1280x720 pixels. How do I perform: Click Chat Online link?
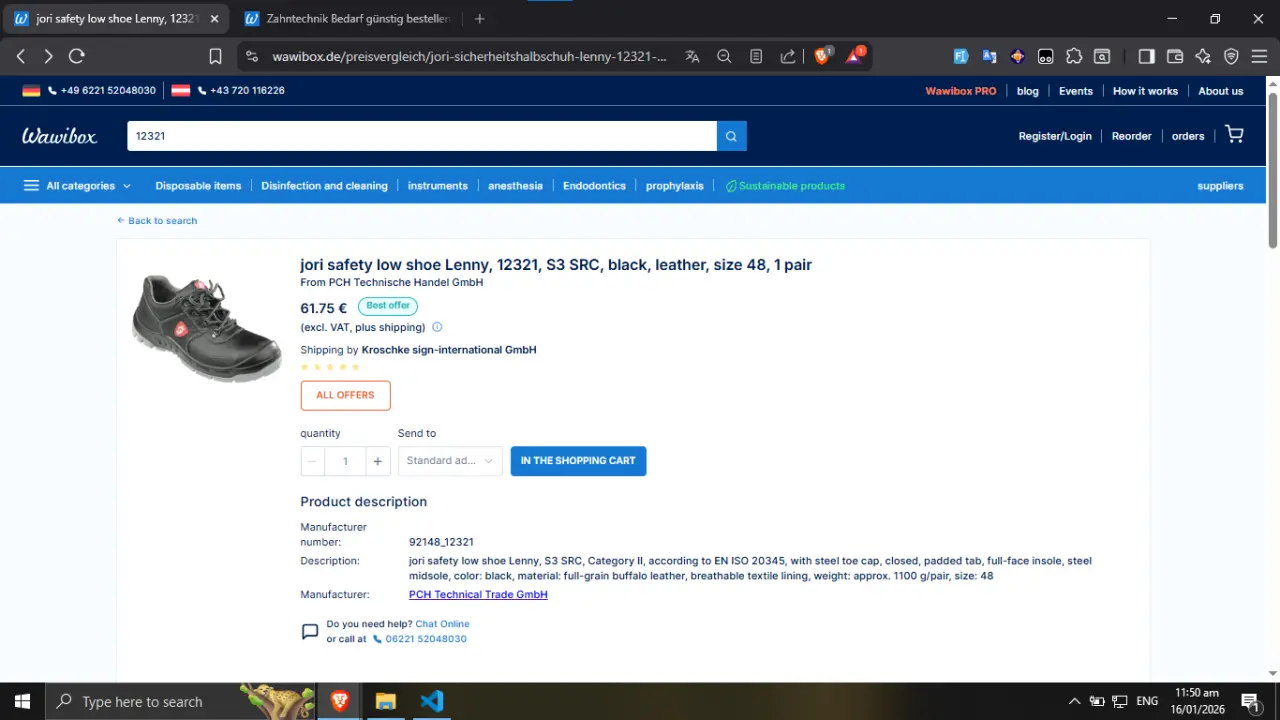point(442,624)
